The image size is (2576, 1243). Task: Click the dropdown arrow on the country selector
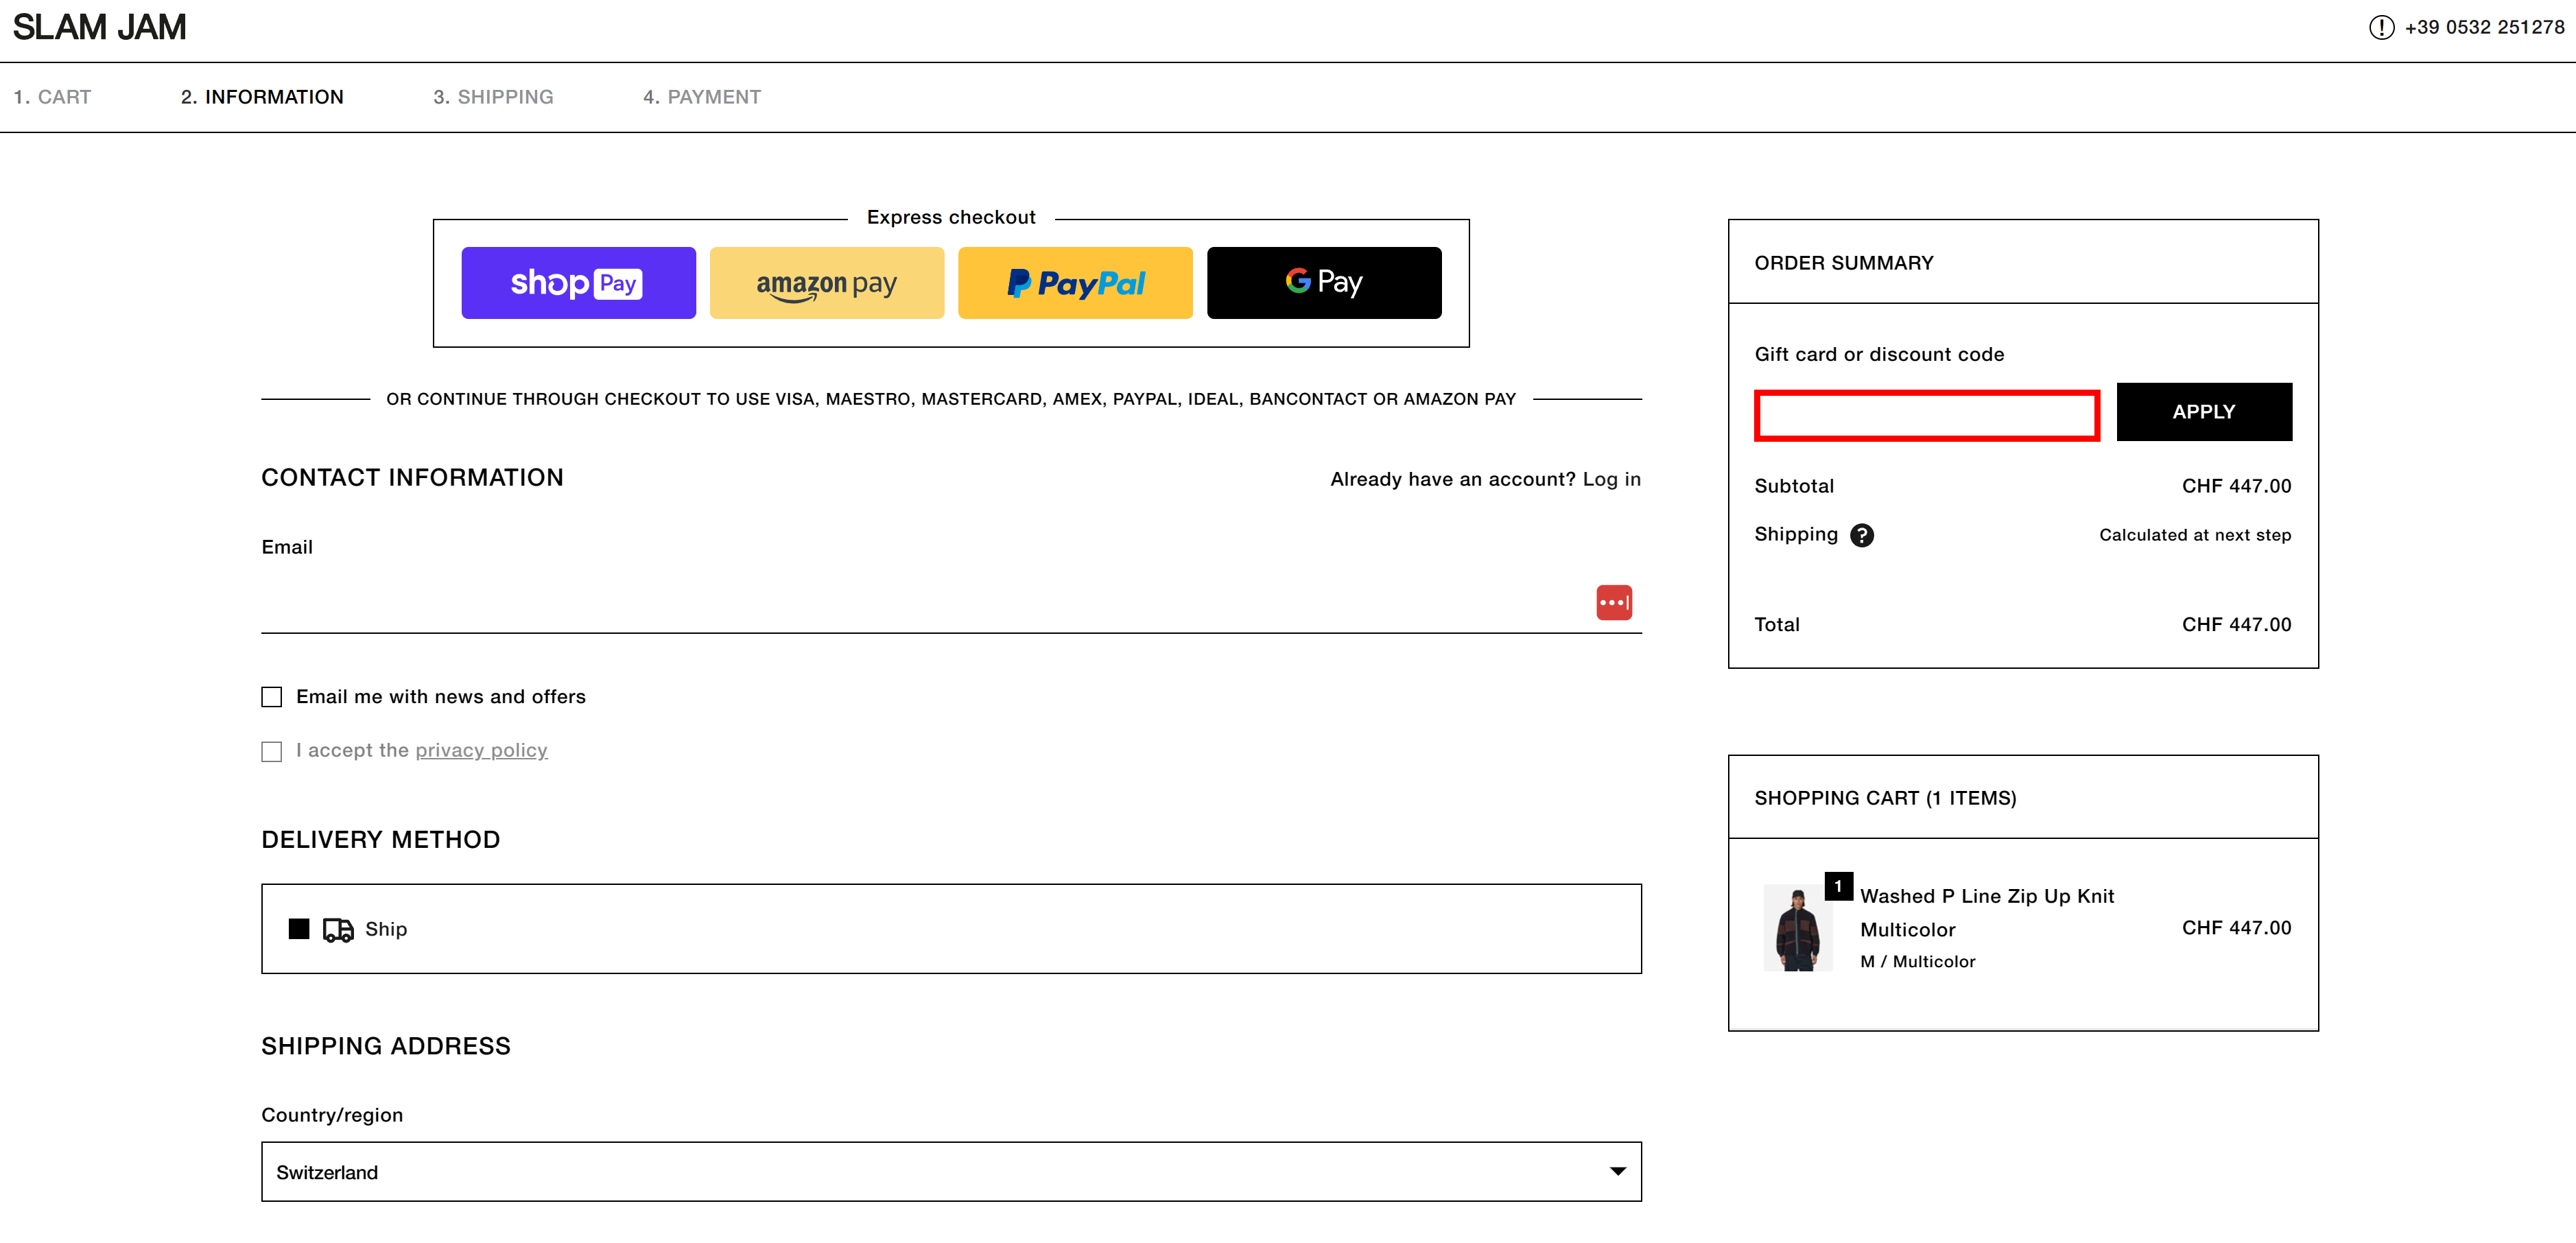(1617, 1172)
